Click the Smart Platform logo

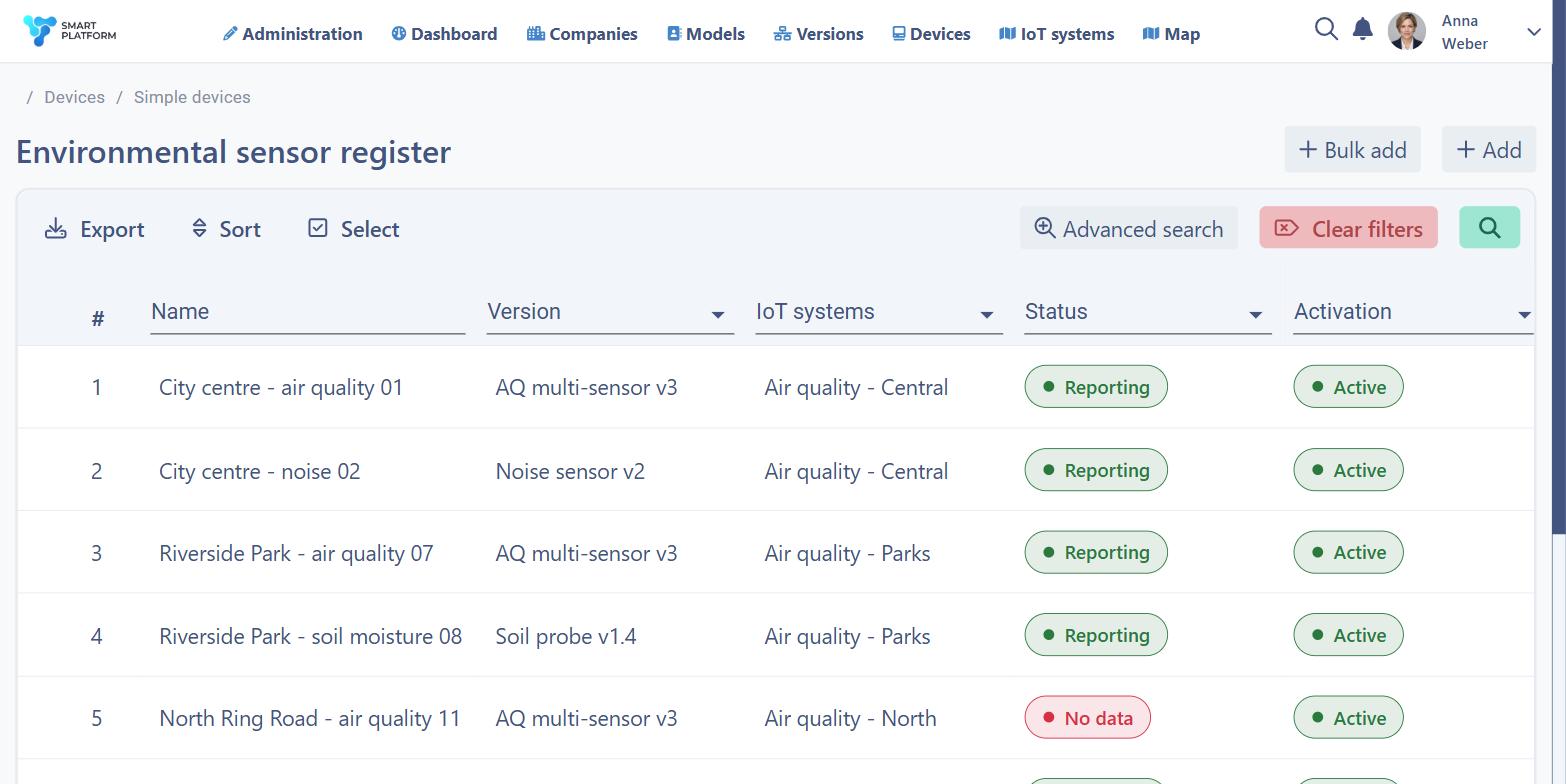[69, 31]
